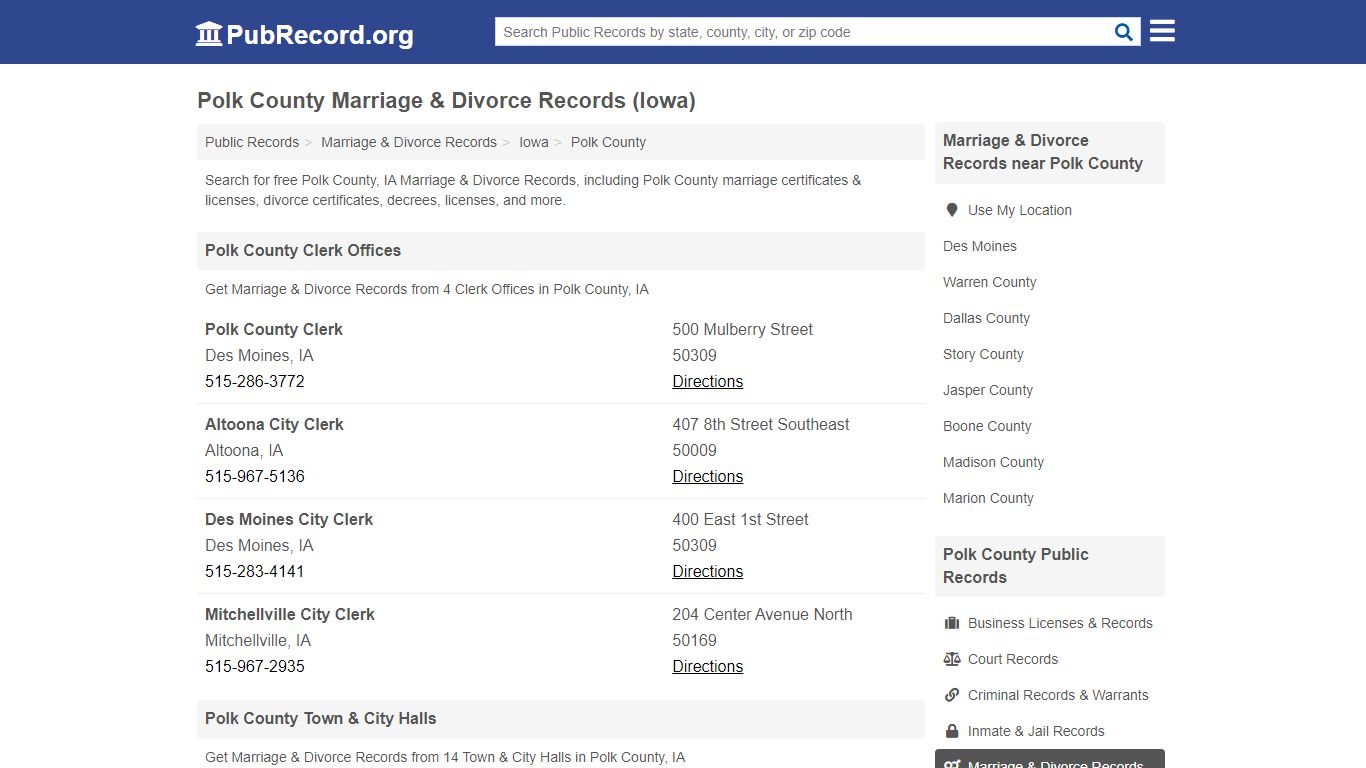Open Marriage & Divorce Records breadcrumb
The width and height of the screenshot is (1366, 768).
409,142
